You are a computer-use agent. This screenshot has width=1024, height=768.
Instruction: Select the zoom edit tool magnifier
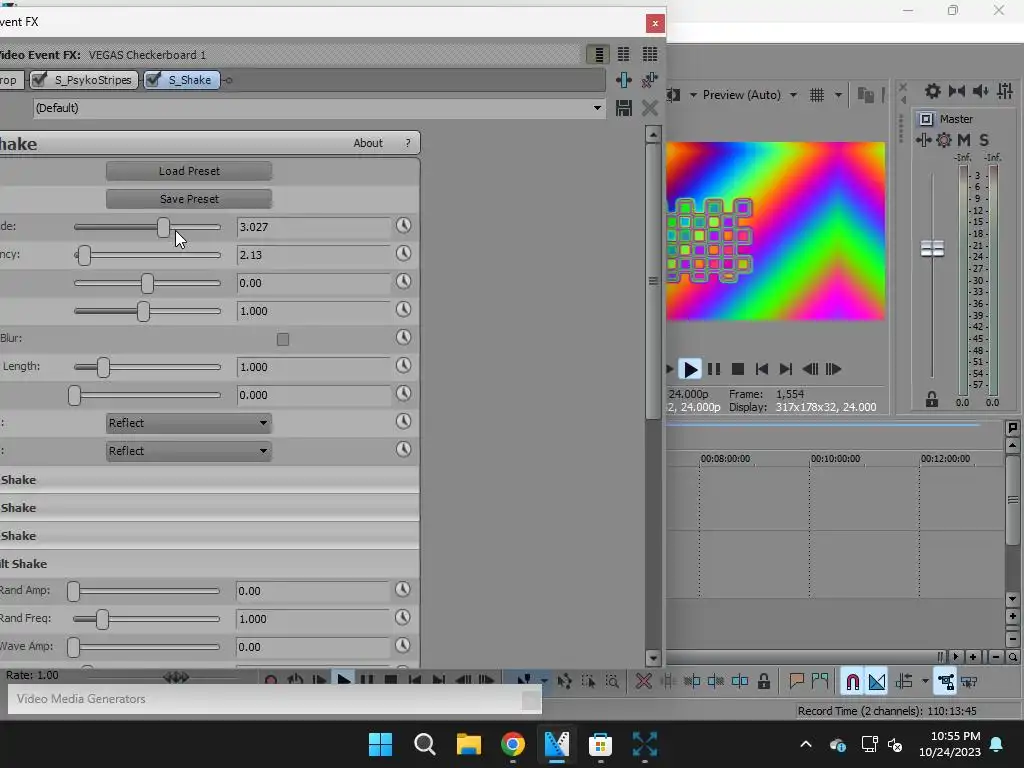612,682
